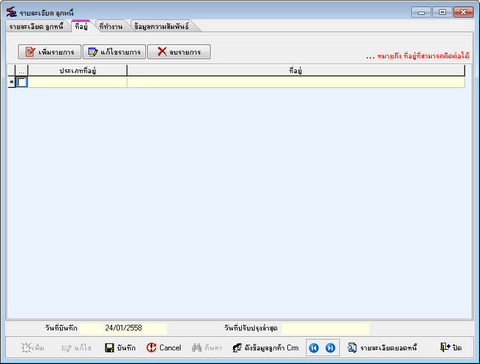Click the red Cancel icon button

[x=164, y=348]
